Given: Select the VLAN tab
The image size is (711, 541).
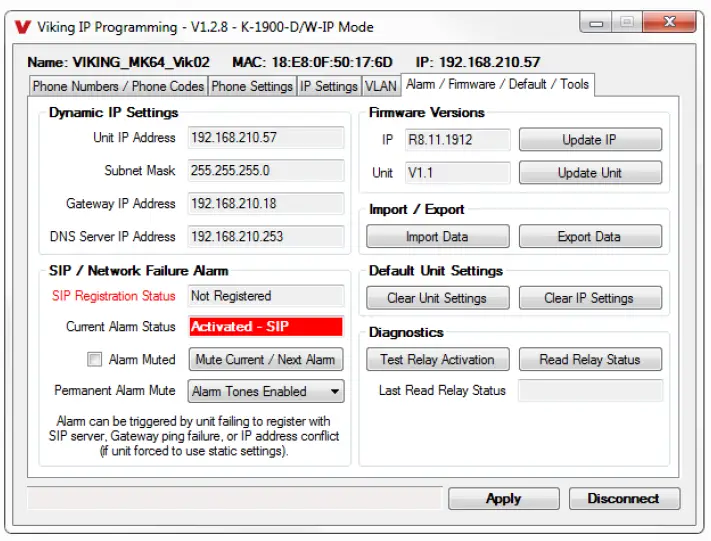Looking at the screenshot, I should click(x=381, y=86).
